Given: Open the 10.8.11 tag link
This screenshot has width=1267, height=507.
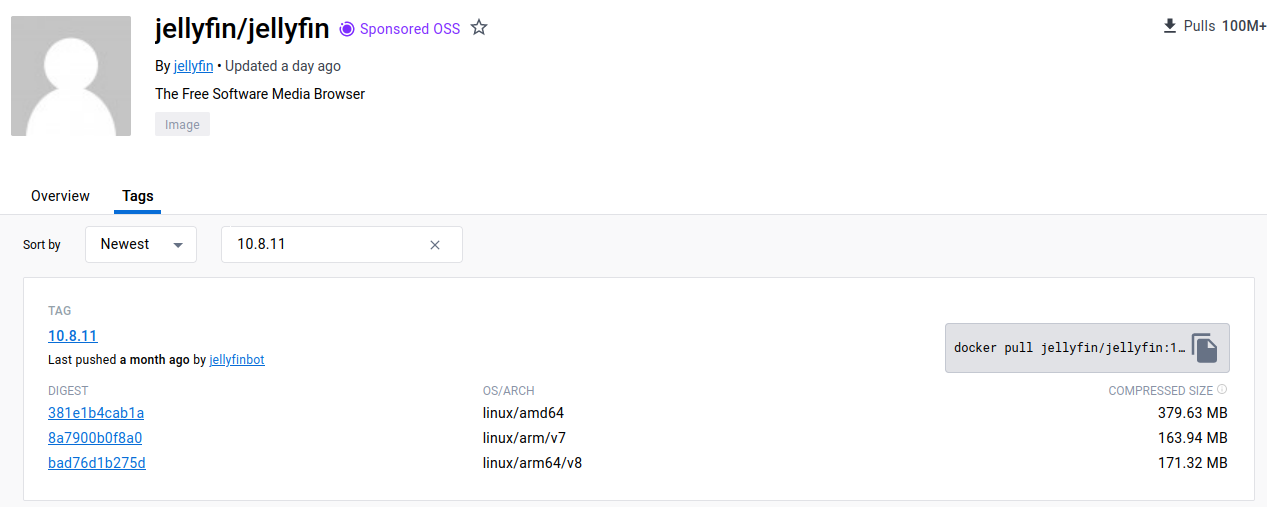Looking at the screenshot, I should (x=73, y=336).
